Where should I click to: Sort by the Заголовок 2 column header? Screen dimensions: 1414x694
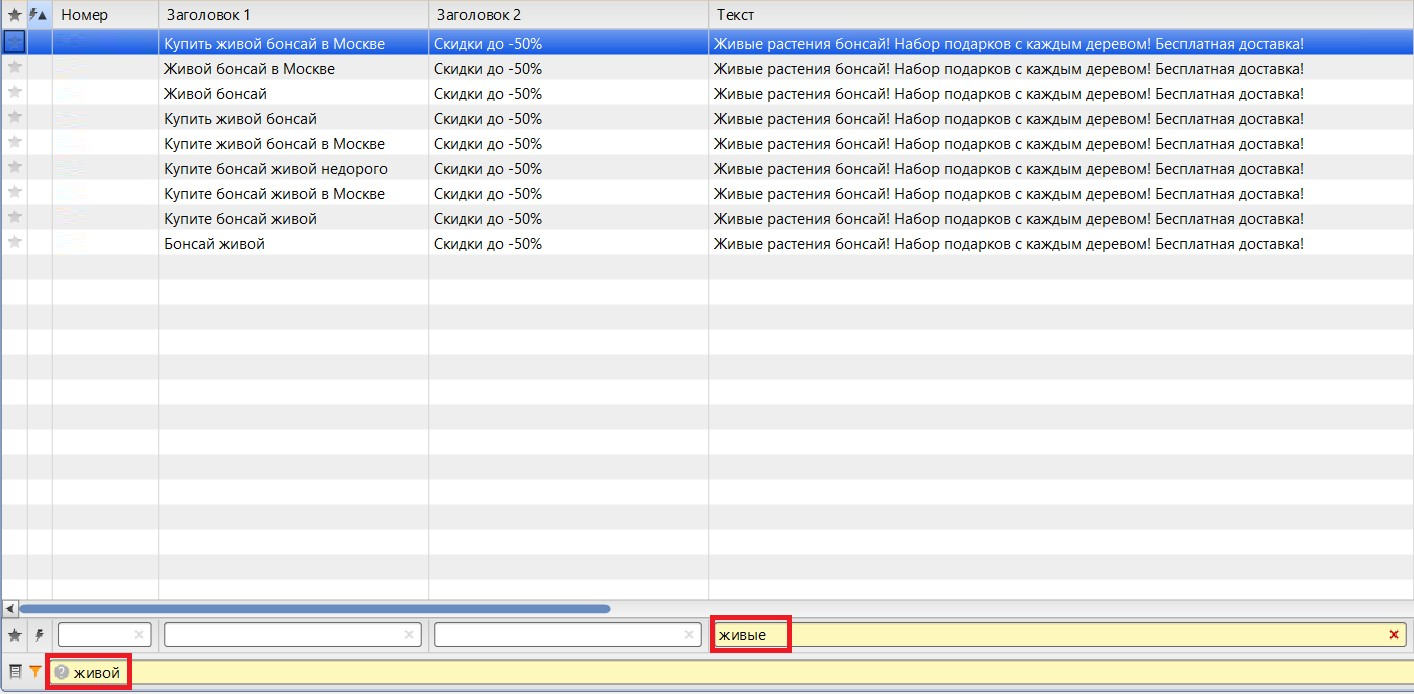(568, 15)
